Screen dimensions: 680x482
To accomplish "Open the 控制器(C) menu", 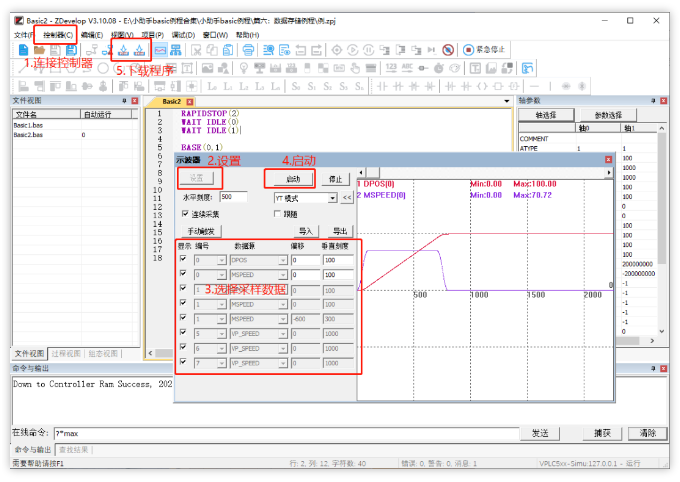I will [58, 35].
